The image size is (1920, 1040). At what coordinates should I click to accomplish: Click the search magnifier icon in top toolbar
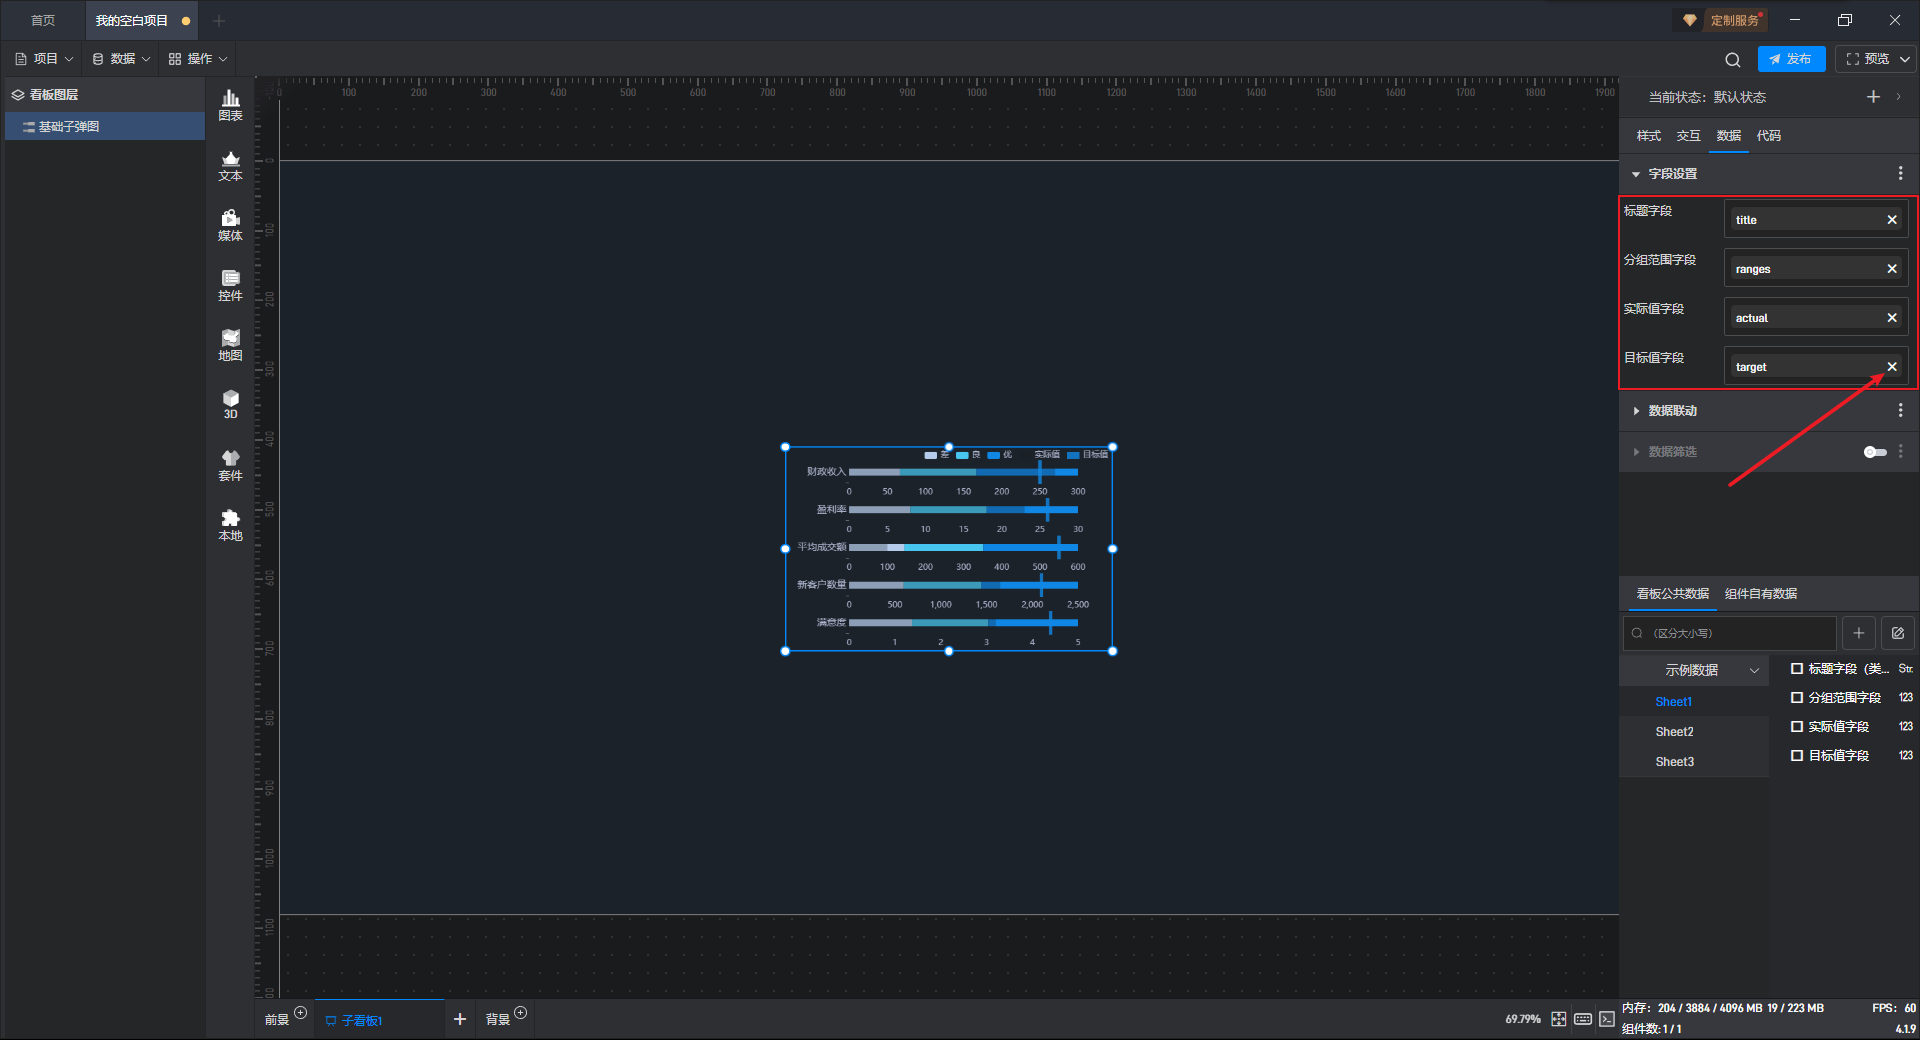click(x=1732, y=59)
